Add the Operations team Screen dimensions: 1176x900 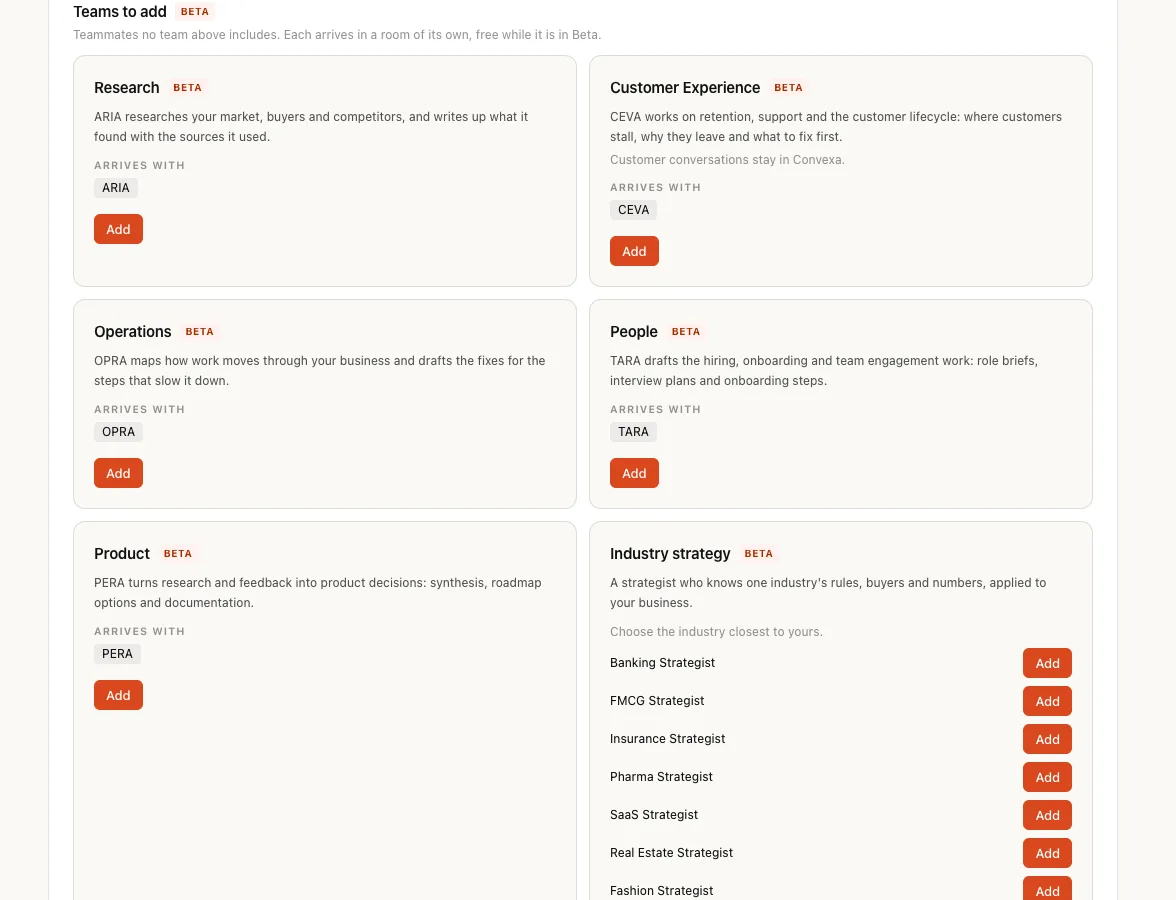tap(118, 473)
